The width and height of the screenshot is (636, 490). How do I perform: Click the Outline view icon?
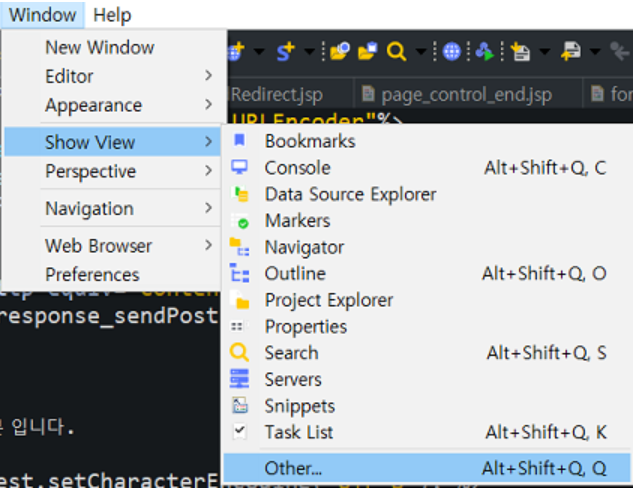(239, 273)
